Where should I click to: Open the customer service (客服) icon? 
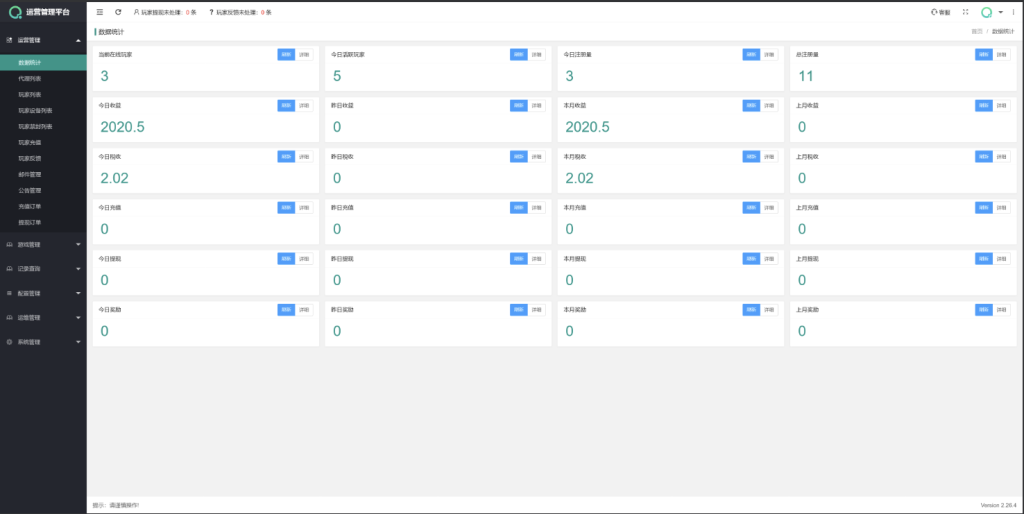pyautogui.click(x=940, y=12)
